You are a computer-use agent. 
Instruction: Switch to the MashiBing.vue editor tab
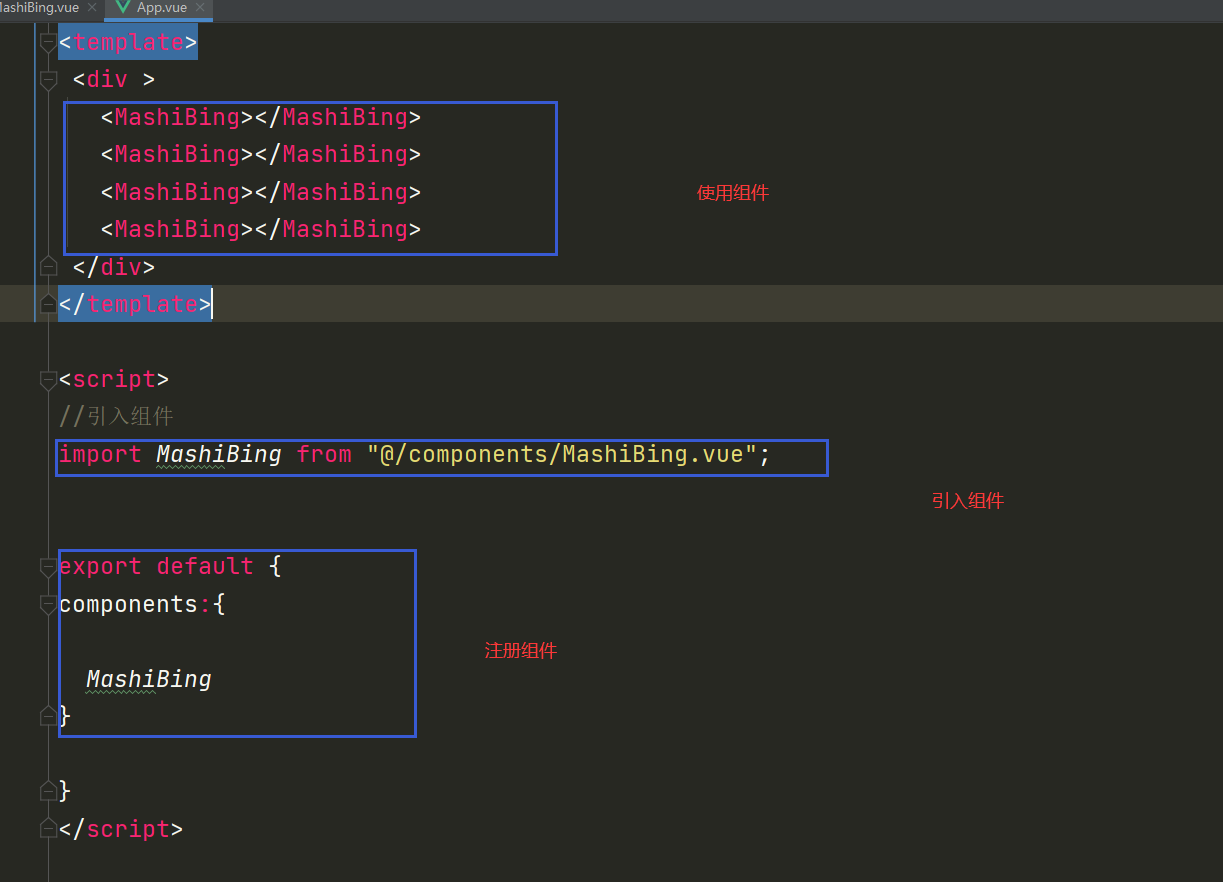pyautogui.click(x=40, y=7)
